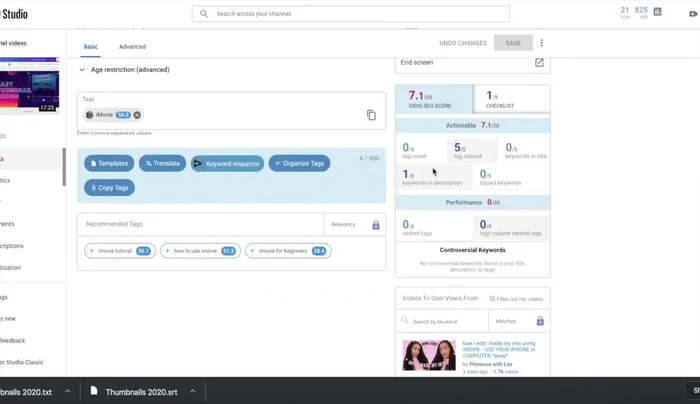Click the Search by keyword input field
The image size is (700, 404).
click(443, 321)
